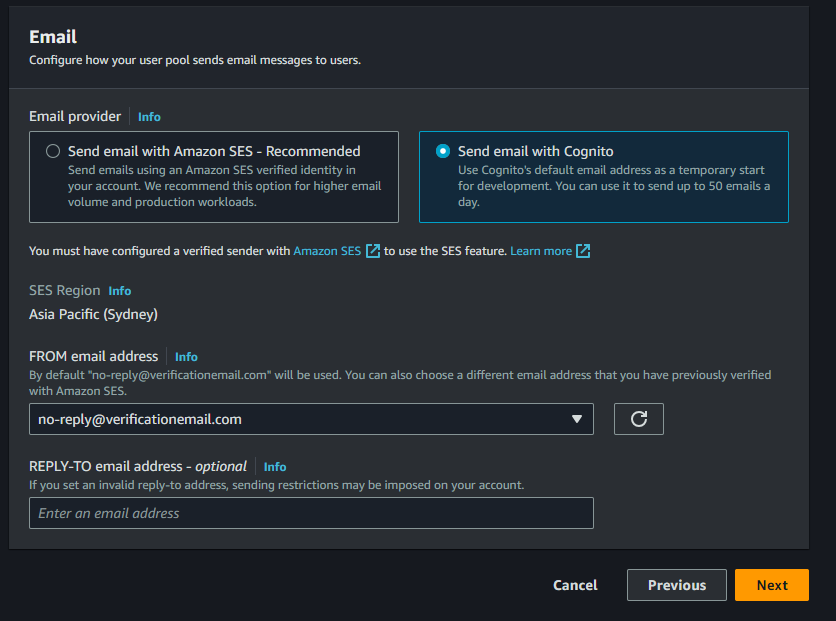Select Send email with Cognito radio button
836x621 pixels.
443,151
